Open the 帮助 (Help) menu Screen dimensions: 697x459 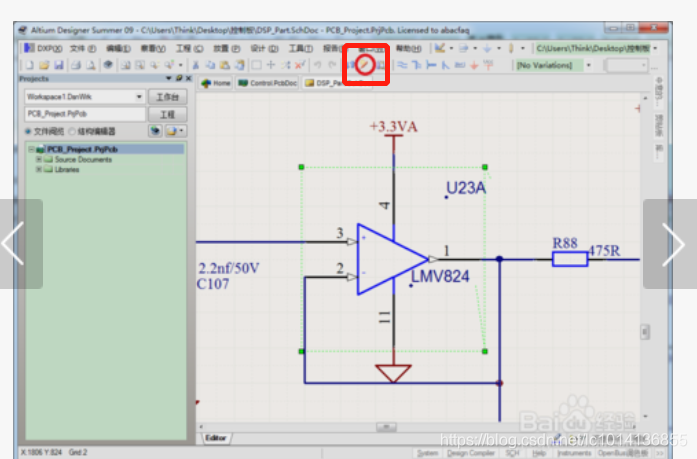pos(408,48)
